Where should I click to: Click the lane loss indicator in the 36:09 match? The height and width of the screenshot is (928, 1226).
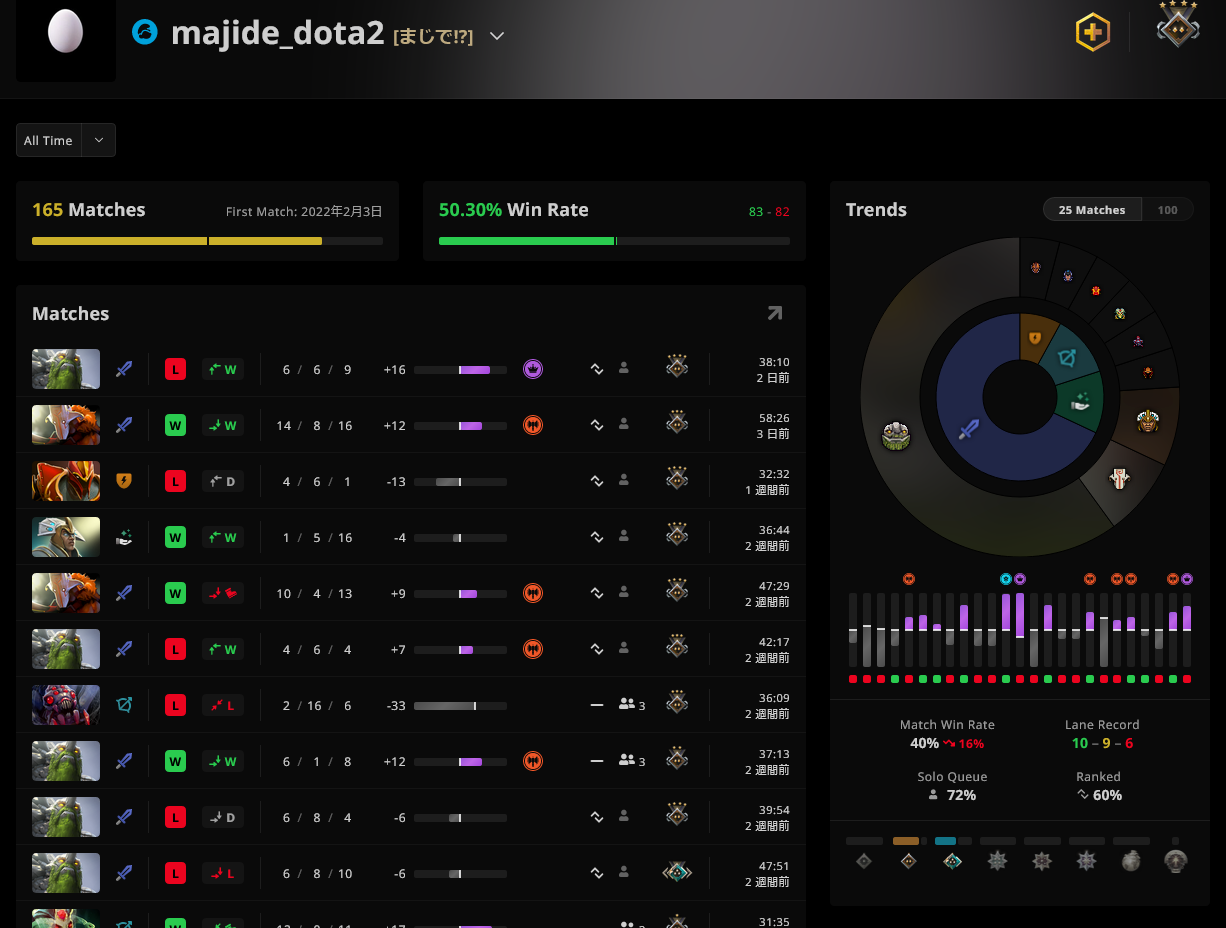tap(223, 705)
